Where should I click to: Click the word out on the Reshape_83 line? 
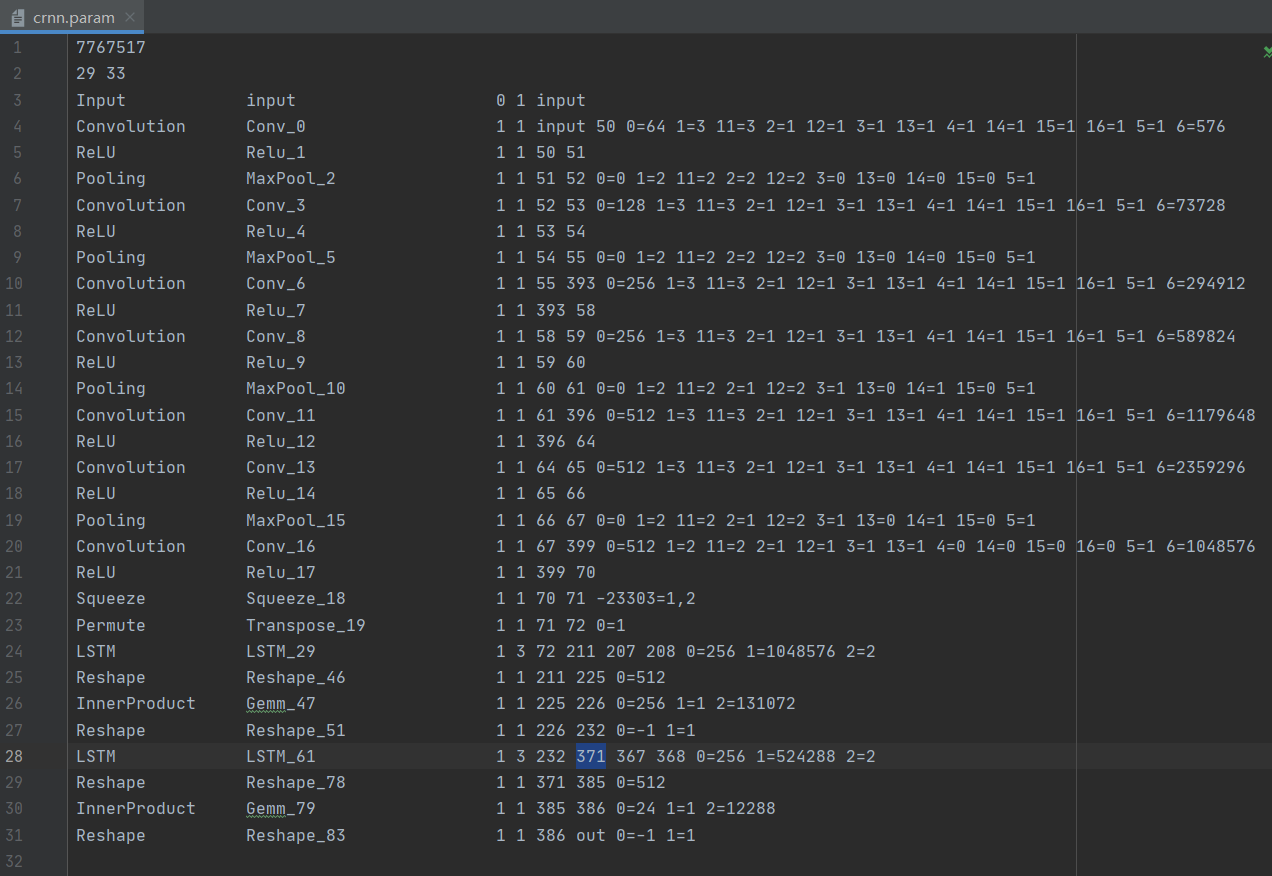pos(591,836)
